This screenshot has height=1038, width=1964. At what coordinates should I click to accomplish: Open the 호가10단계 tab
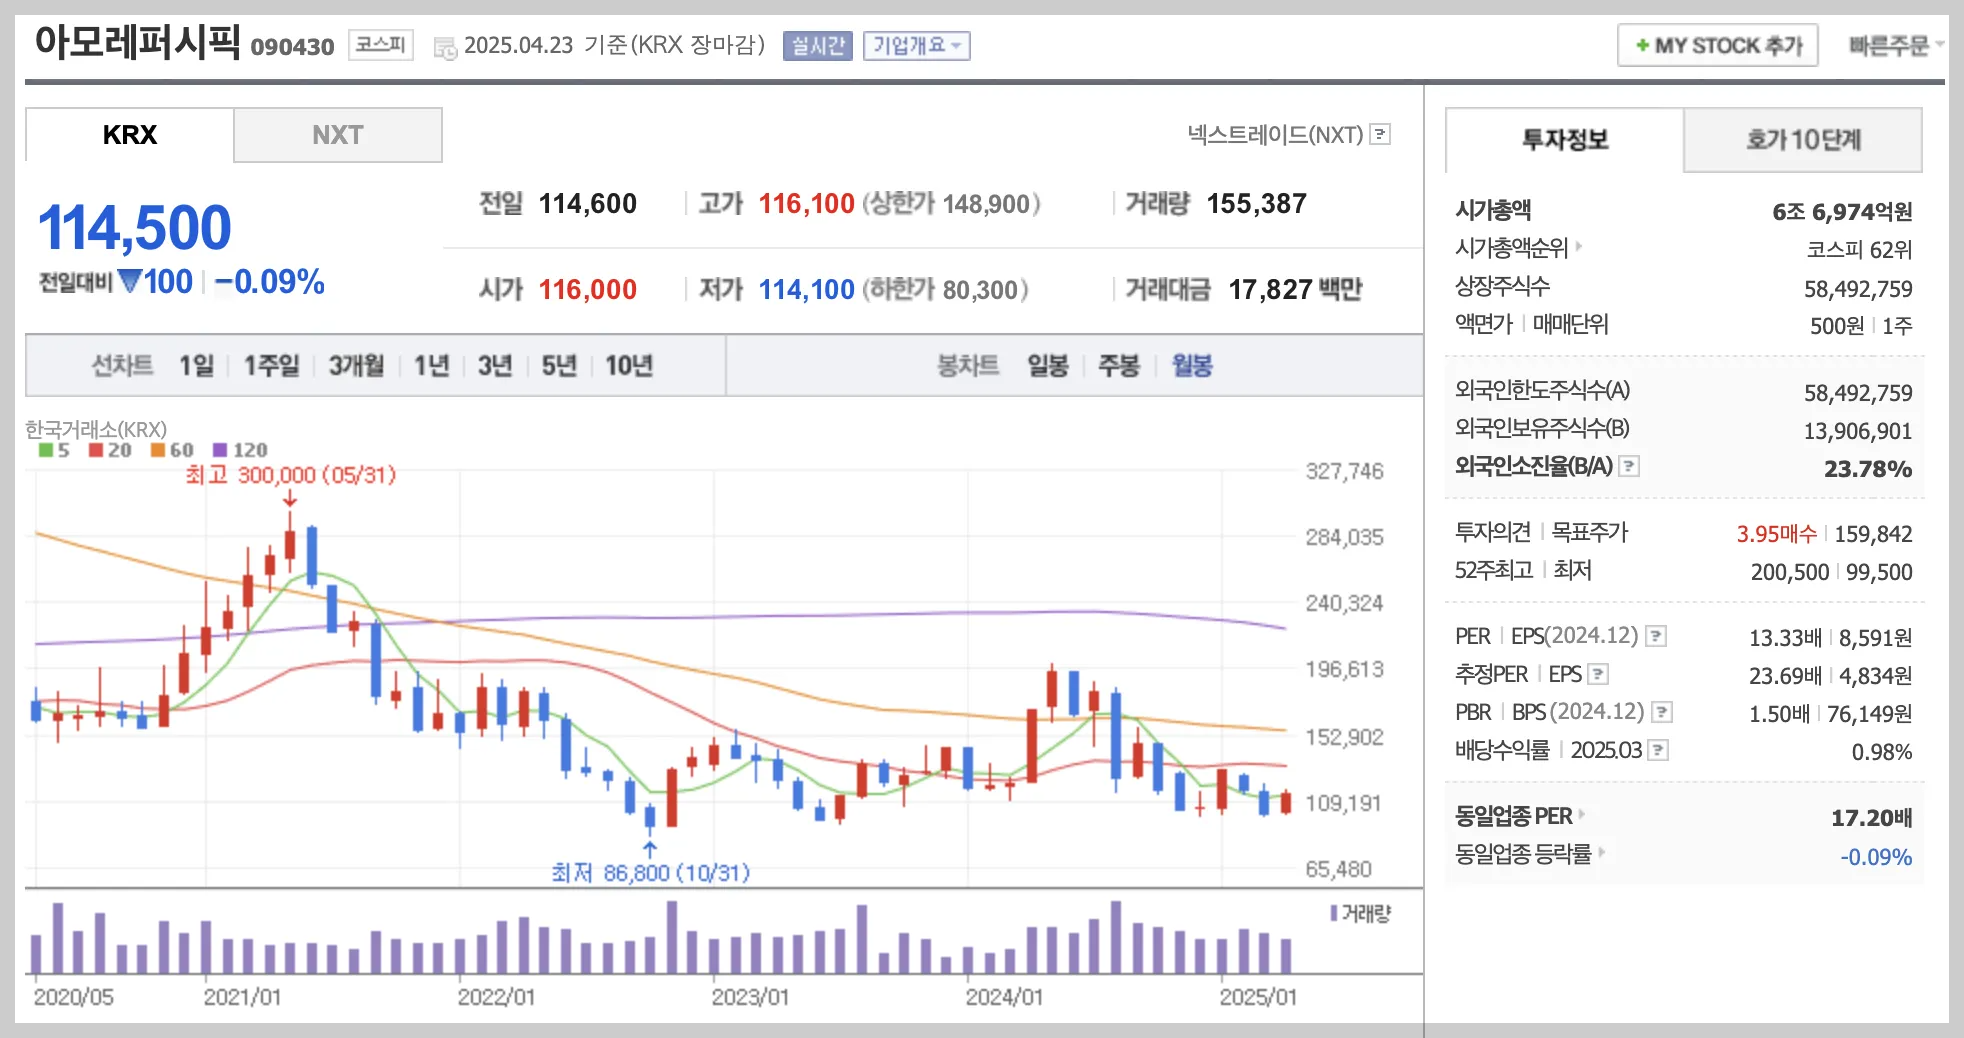1803,140
